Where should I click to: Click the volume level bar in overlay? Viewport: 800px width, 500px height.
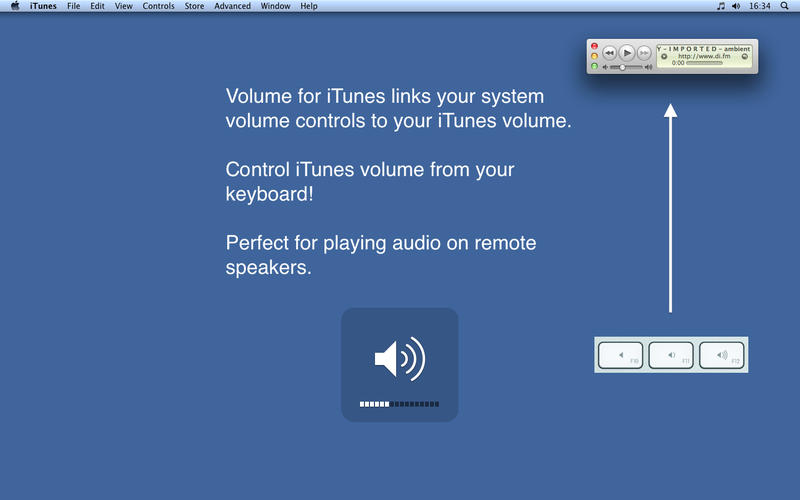(399, 404)
